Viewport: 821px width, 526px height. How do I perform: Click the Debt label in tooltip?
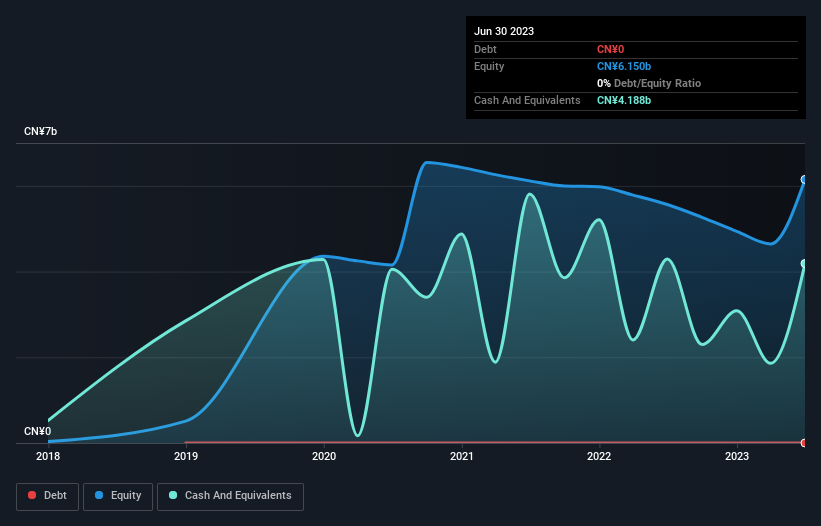(485, 49)
